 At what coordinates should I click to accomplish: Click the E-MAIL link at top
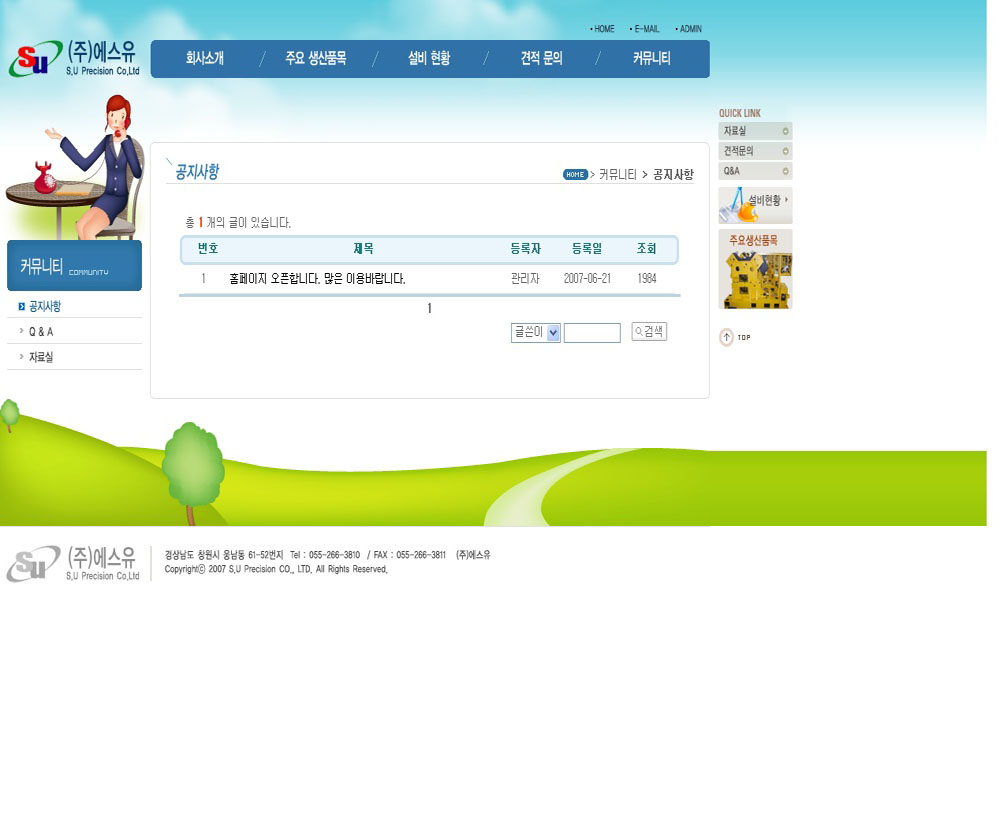646,29
